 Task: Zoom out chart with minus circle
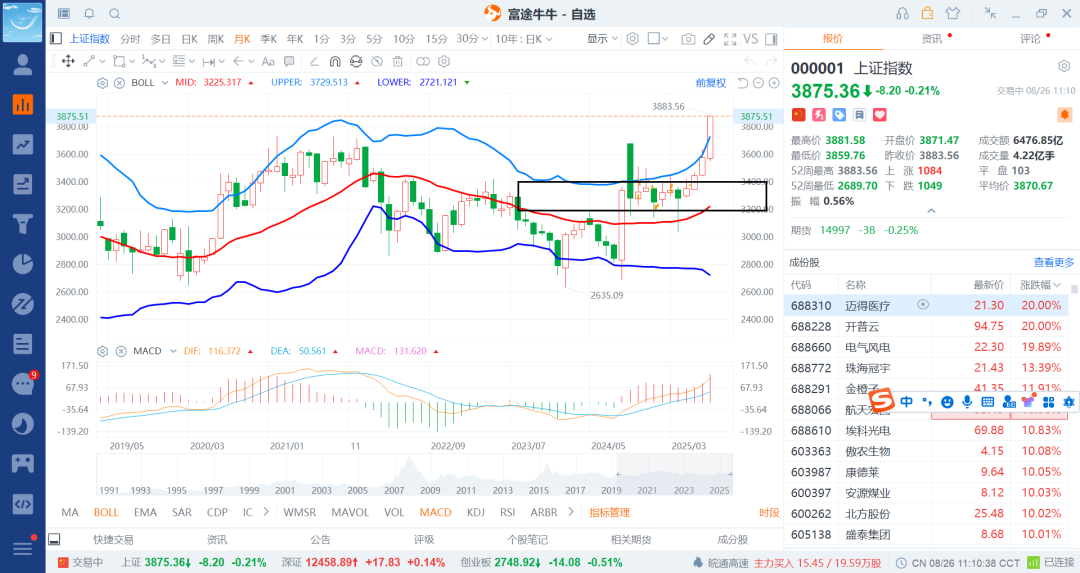tap(758, 83)
